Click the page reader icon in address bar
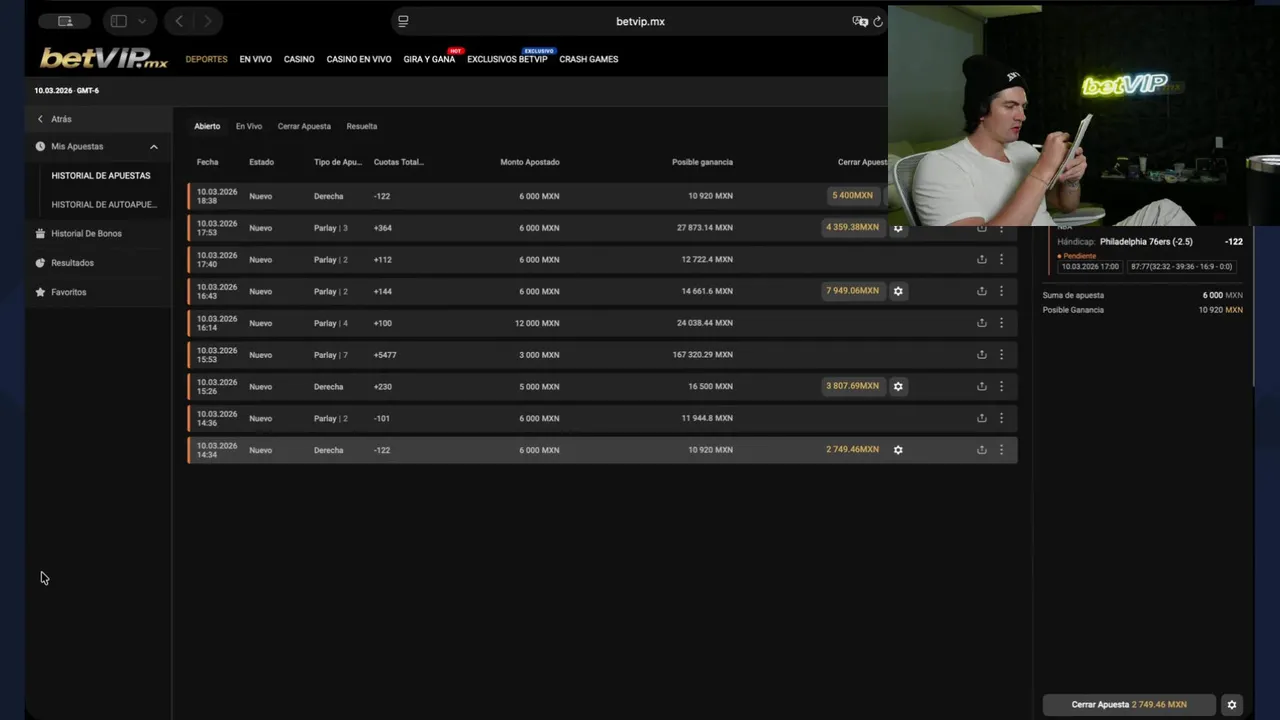The width and height of the screenshot is (1280, 720). tap(403, 21)
